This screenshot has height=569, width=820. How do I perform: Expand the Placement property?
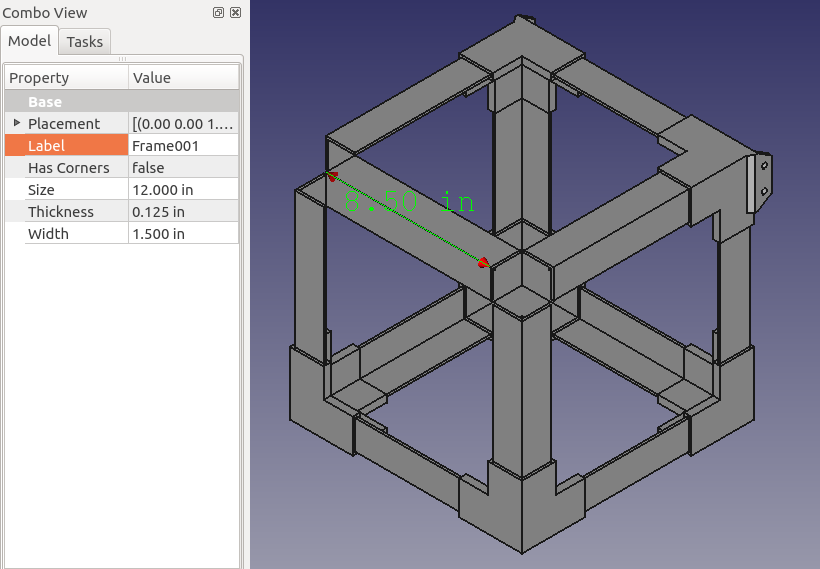[x=17, y=123]
